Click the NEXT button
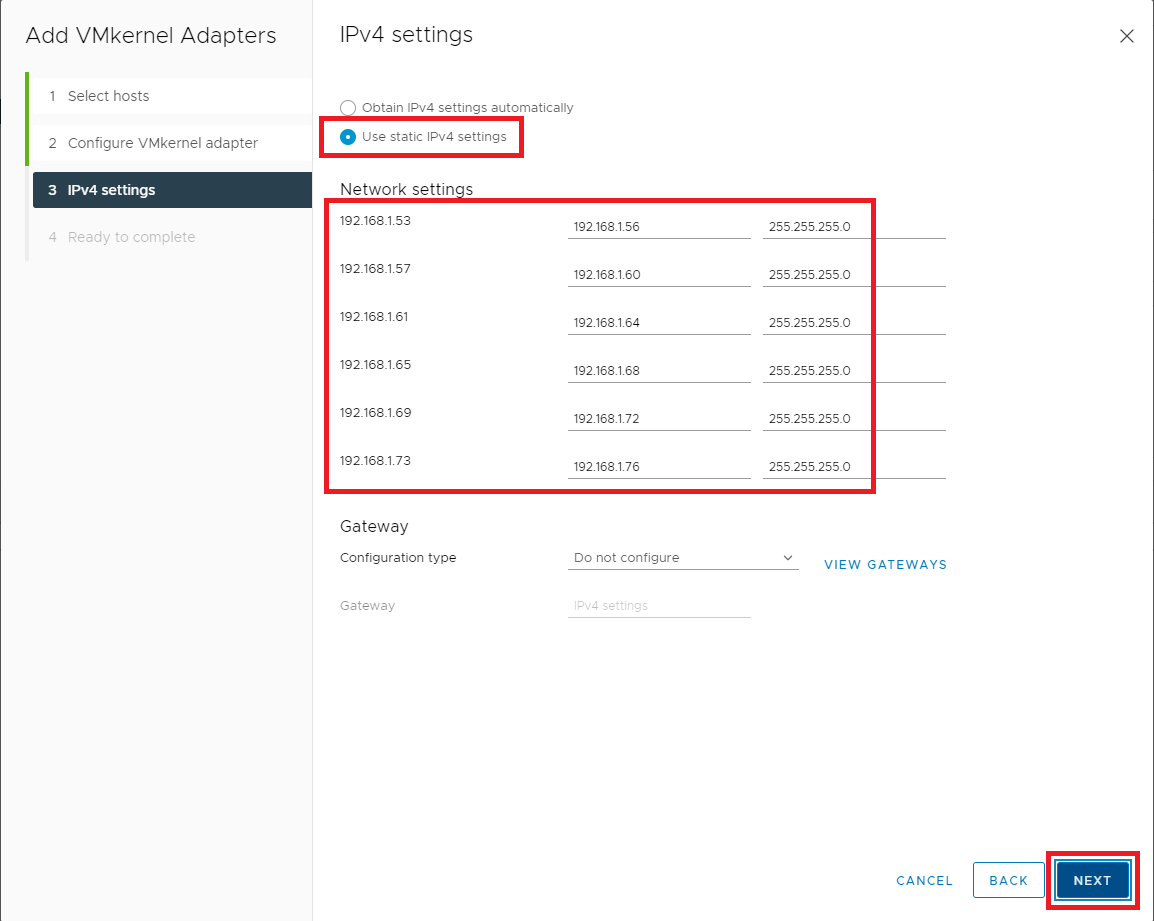The image size is (1154, 921). (1092, 880)
